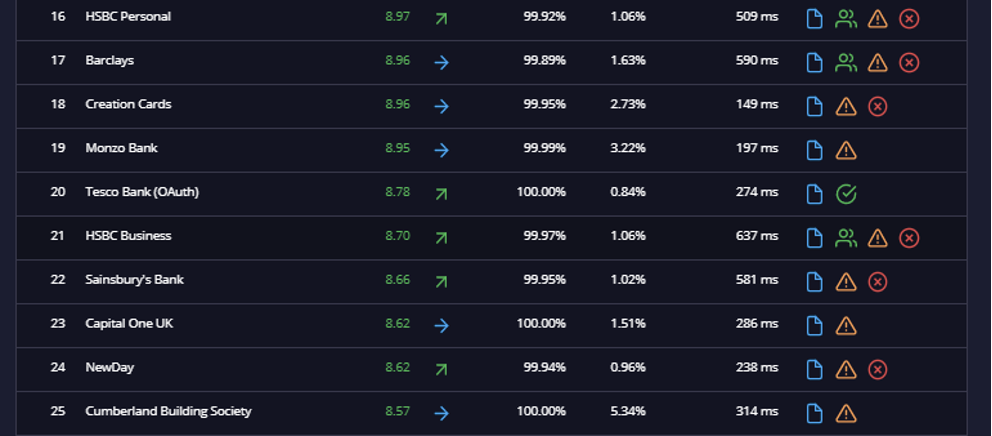This screenshot has height=436, width=992.
Task: Open the document icon for HSBC Personal
Action: click(815, 19)
